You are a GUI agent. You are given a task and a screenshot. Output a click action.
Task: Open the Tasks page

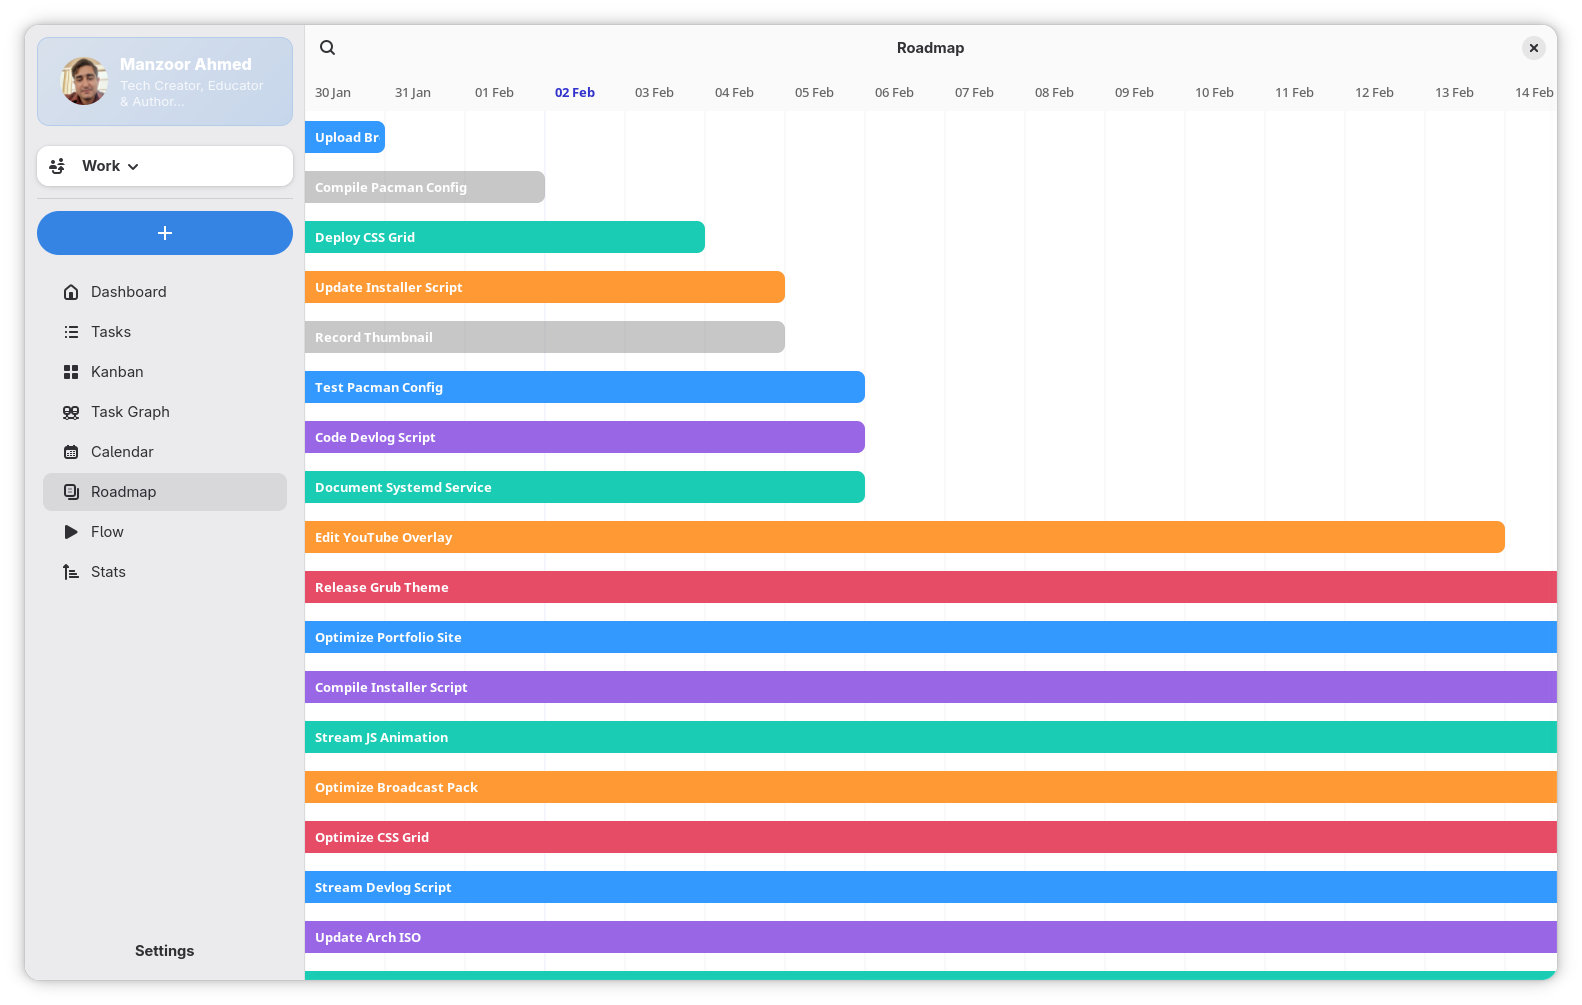pyautogui.click(x=165, y=332)
